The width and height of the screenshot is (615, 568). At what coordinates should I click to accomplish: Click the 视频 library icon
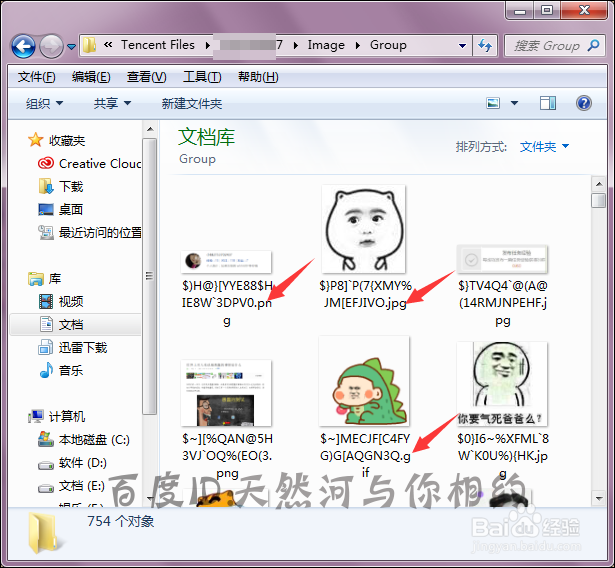(46, 301)
